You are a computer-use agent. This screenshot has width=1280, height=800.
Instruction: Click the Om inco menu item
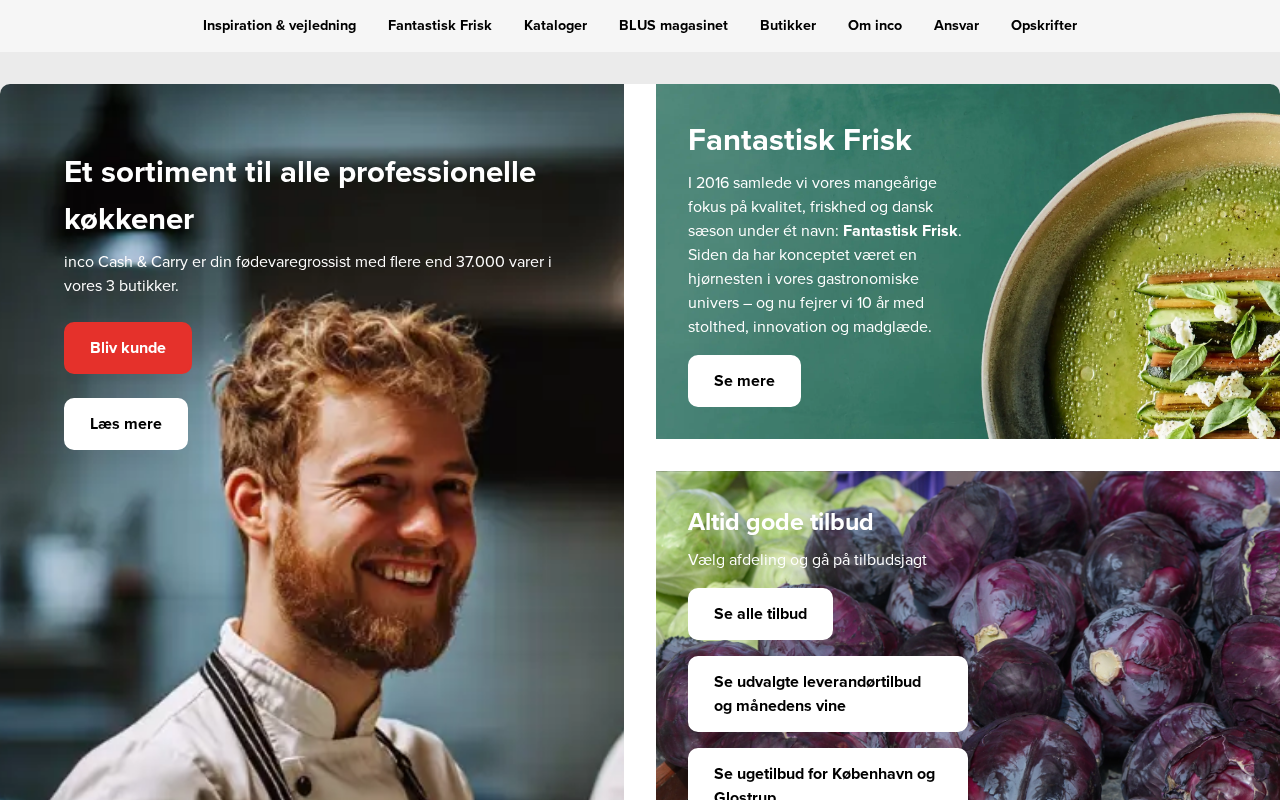pyautogui.click(x=875, y=26)
